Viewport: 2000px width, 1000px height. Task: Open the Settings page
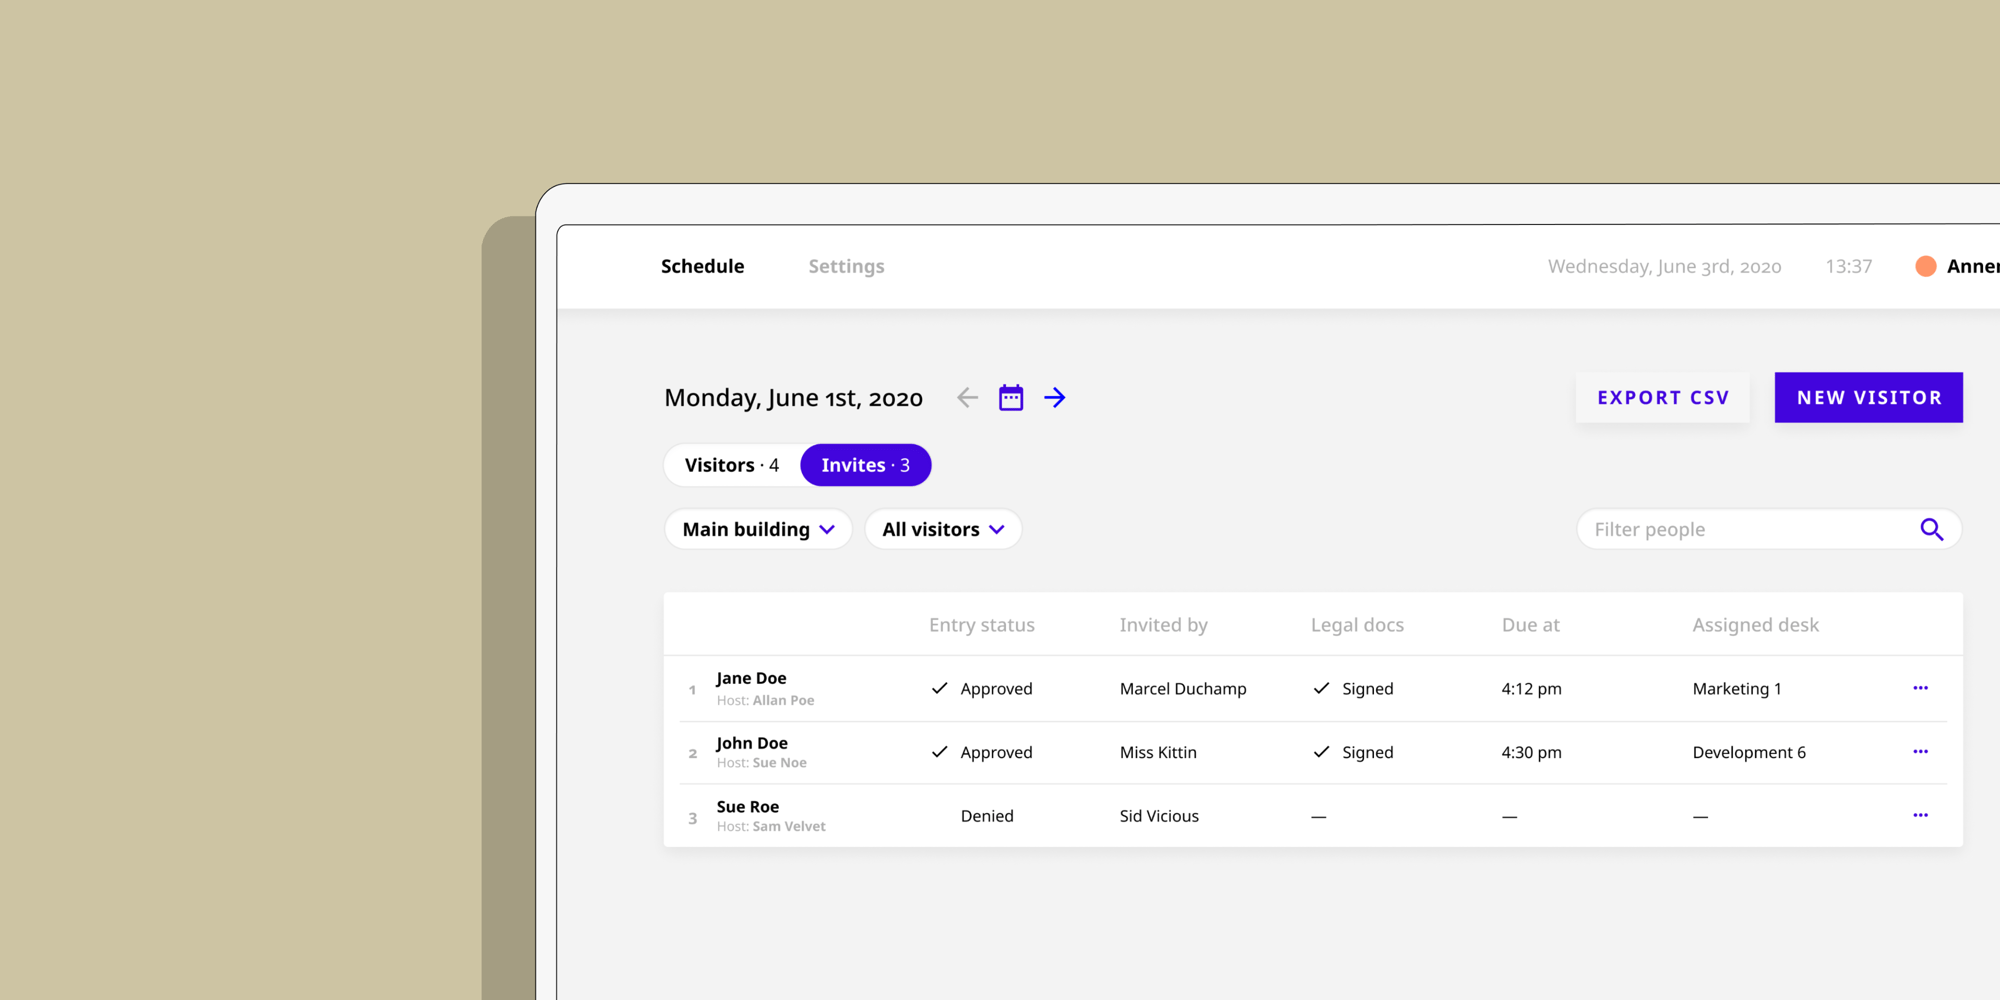tap(846, 266)
